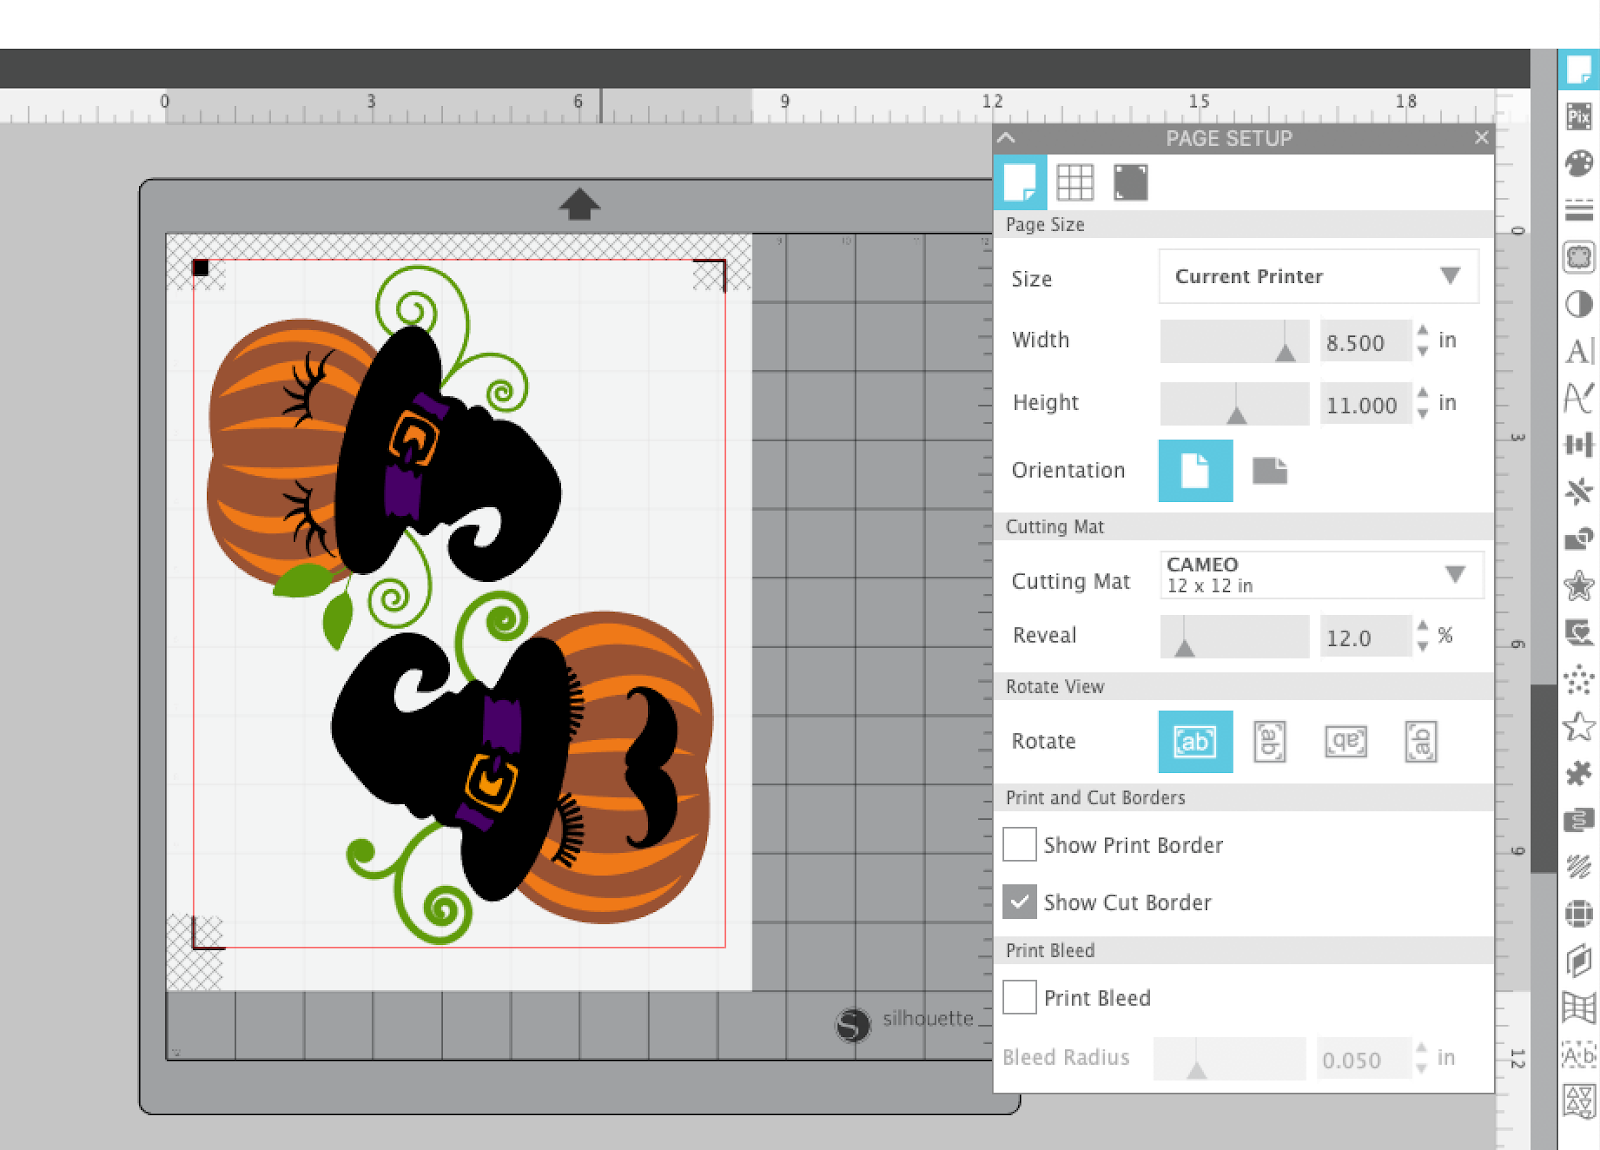Open the Sketch hatched-lines panel

(x=1579, y=866)
